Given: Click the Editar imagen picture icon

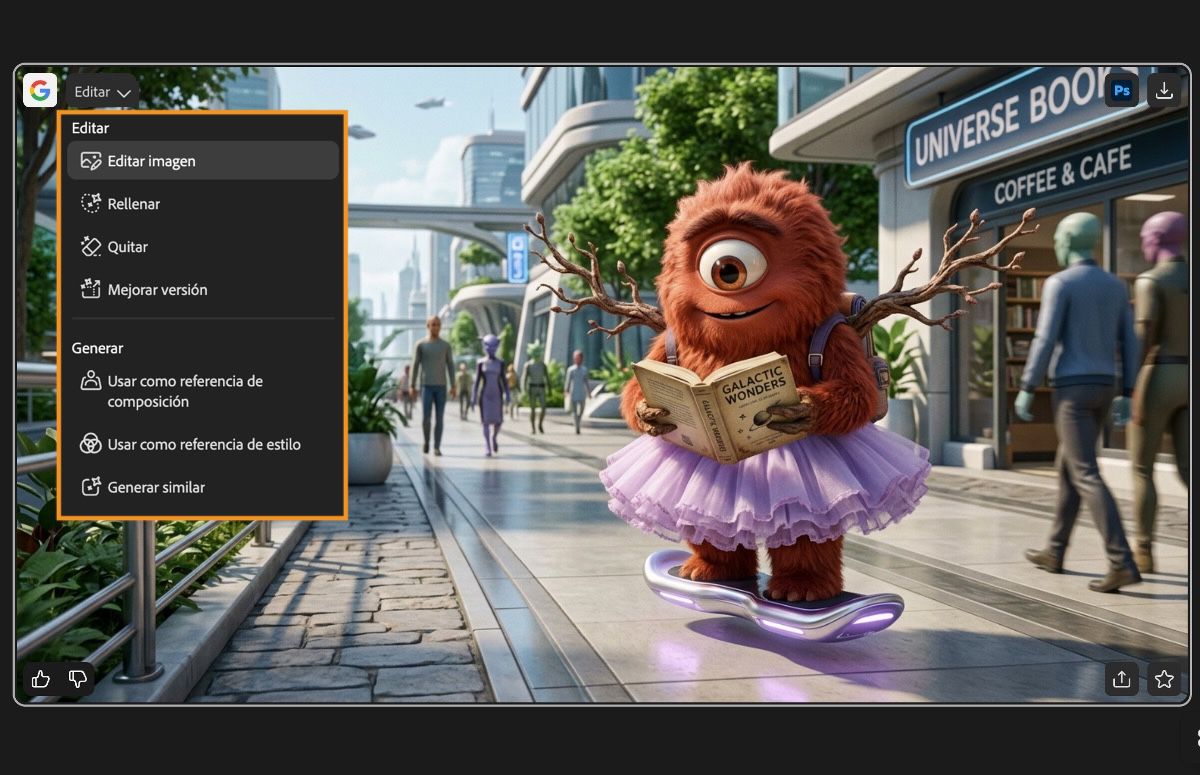Looking at the screenshot, I should click(91, 161).
